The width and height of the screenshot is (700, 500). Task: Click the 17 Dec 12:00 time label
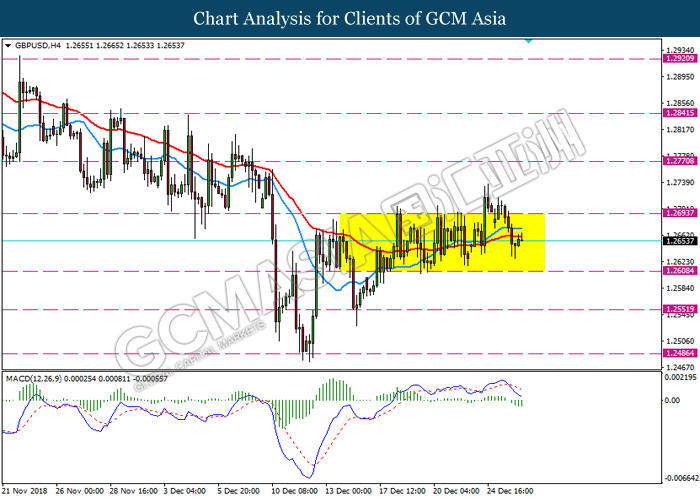403,491
